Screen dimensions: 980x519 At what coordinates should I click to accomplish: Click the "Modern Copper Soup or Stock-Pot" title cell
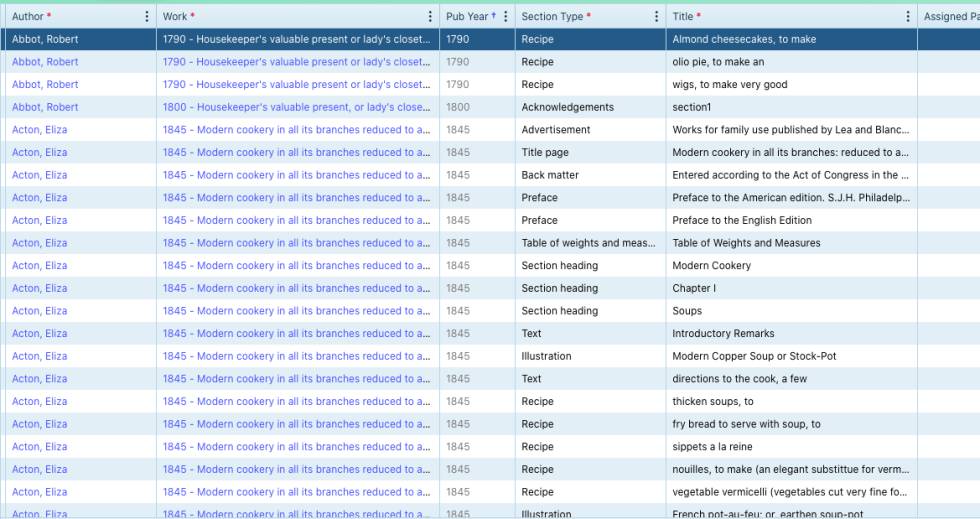(x=754, y=356)
